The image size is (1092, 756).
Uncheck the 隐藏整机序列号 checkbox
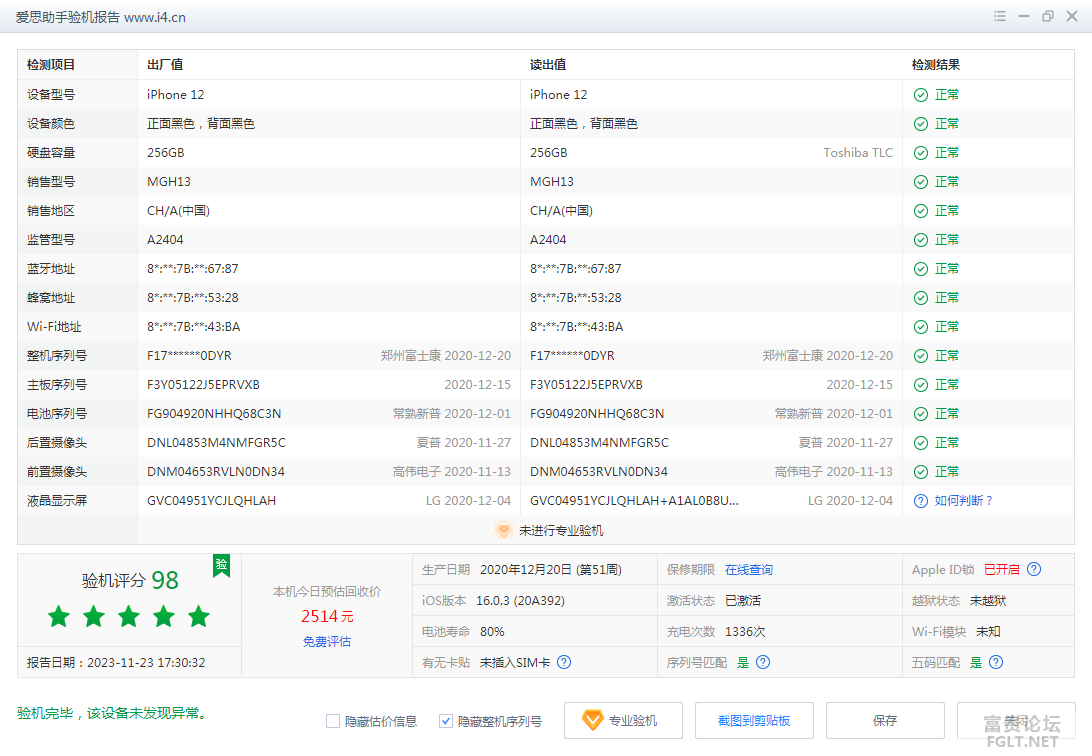[x=446, y=721]
